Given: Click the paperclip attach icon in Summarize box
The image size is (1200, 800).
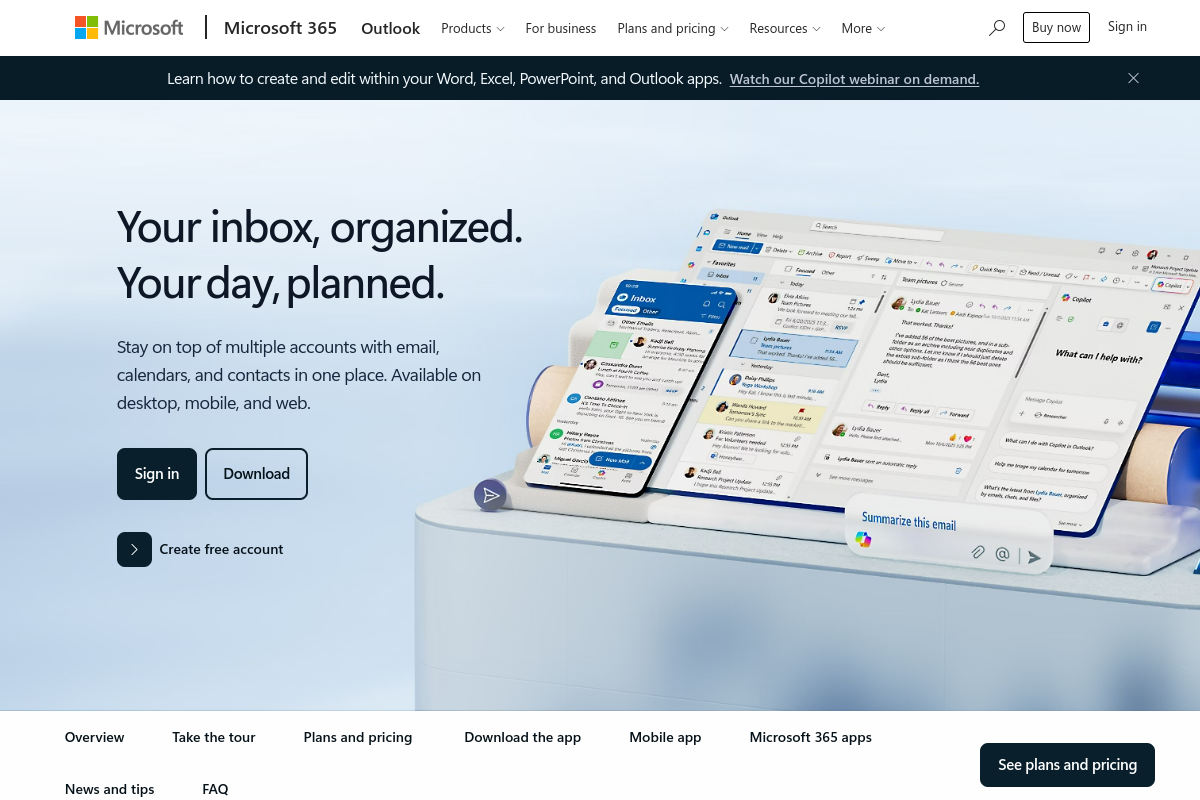Looking at the screenshot, I should (978, 552).
